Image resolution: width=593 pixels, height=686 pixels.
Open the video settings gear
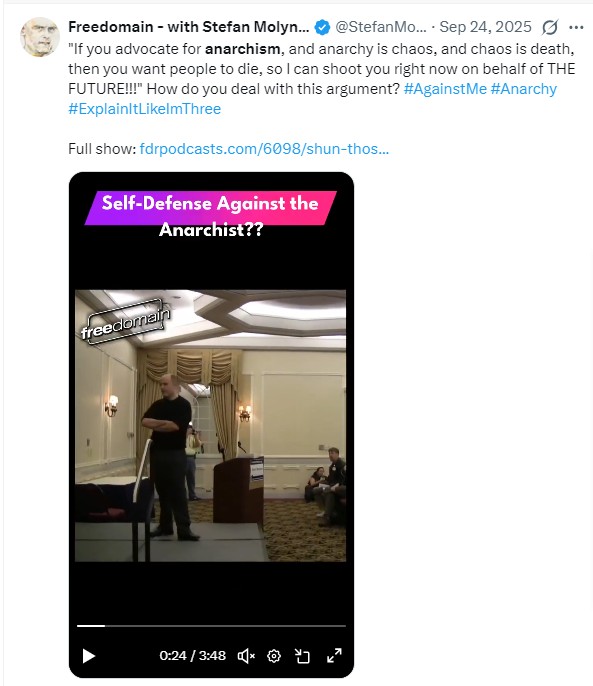click(x=274, y=656)
